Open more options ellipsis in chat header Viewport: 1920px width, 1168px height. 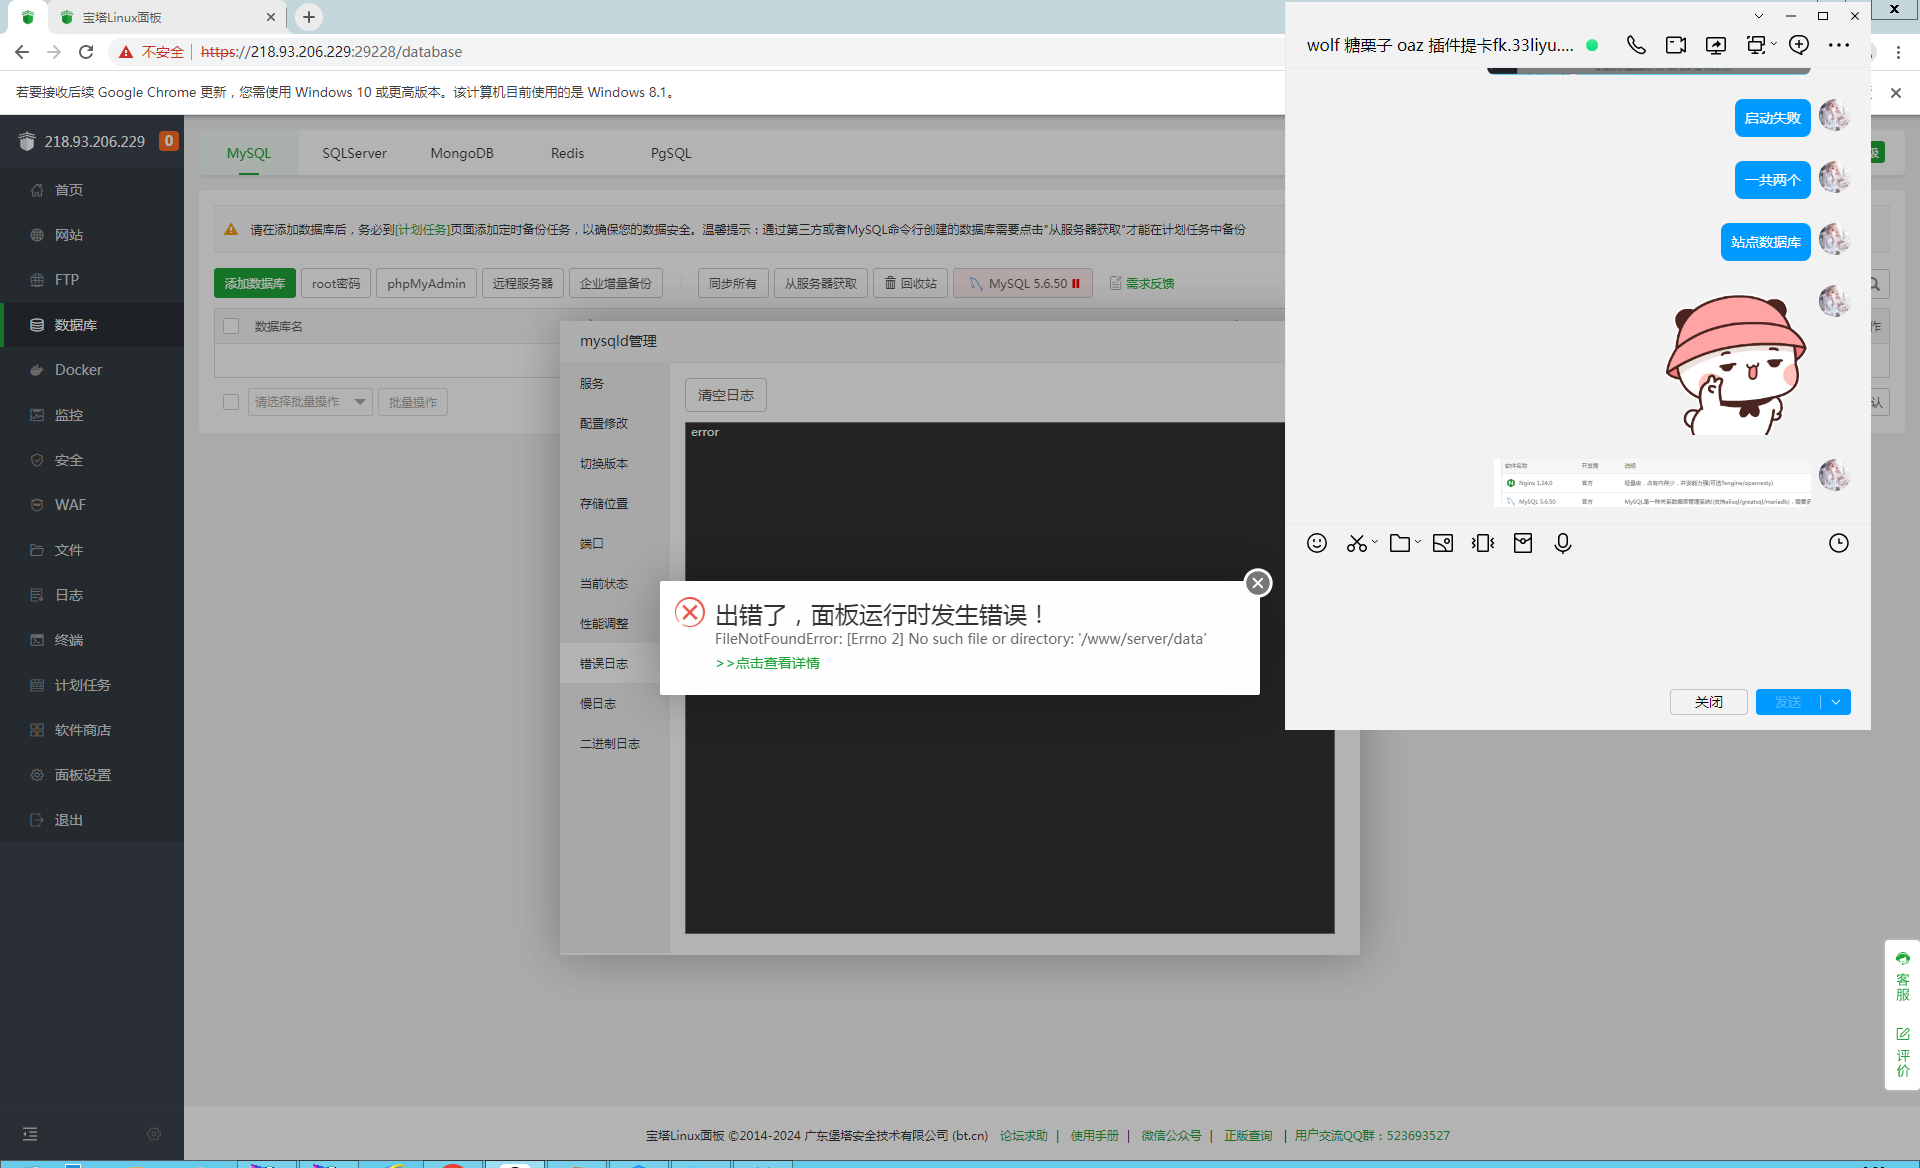[1839, 45]
